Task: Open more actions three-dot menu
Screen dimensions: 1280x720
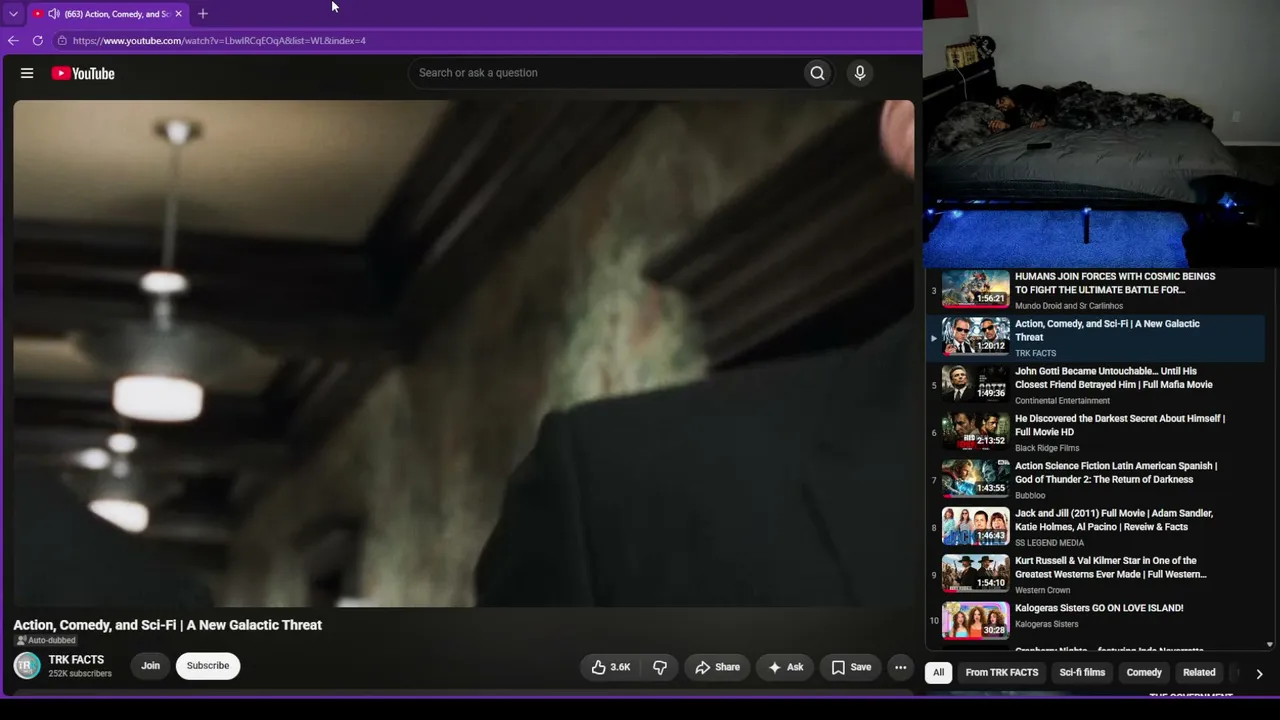Action: point(900,667)
